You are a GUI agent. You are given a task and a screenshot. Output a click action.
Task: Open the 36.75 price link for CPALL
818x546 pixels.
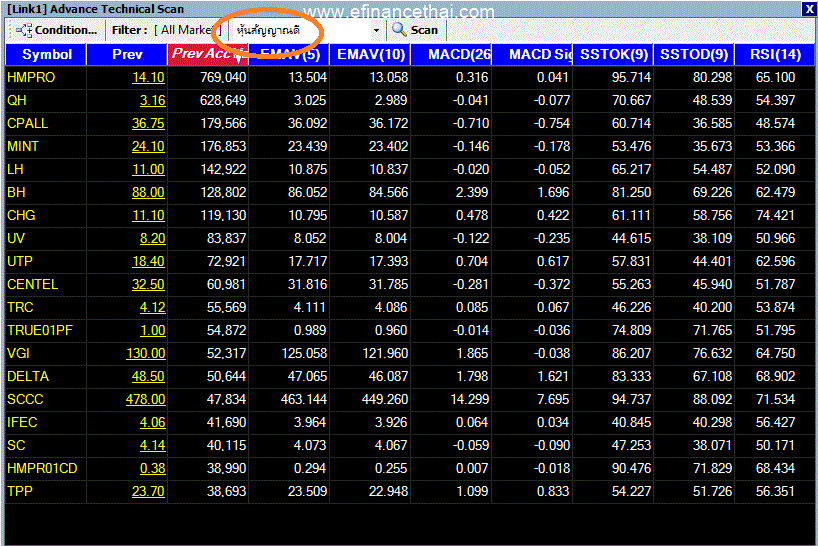pos(148,123)
